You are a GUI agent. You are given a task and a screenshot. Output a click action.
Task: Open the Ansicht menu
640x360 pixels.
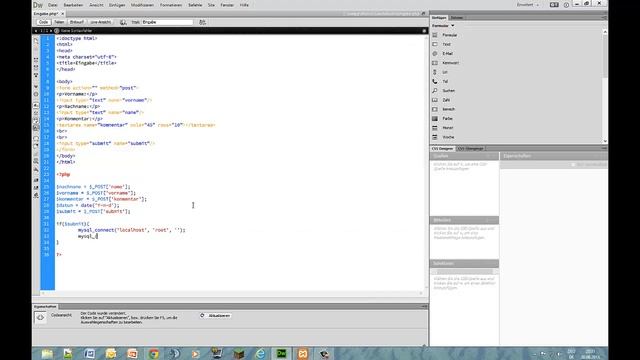pos(96,5)
